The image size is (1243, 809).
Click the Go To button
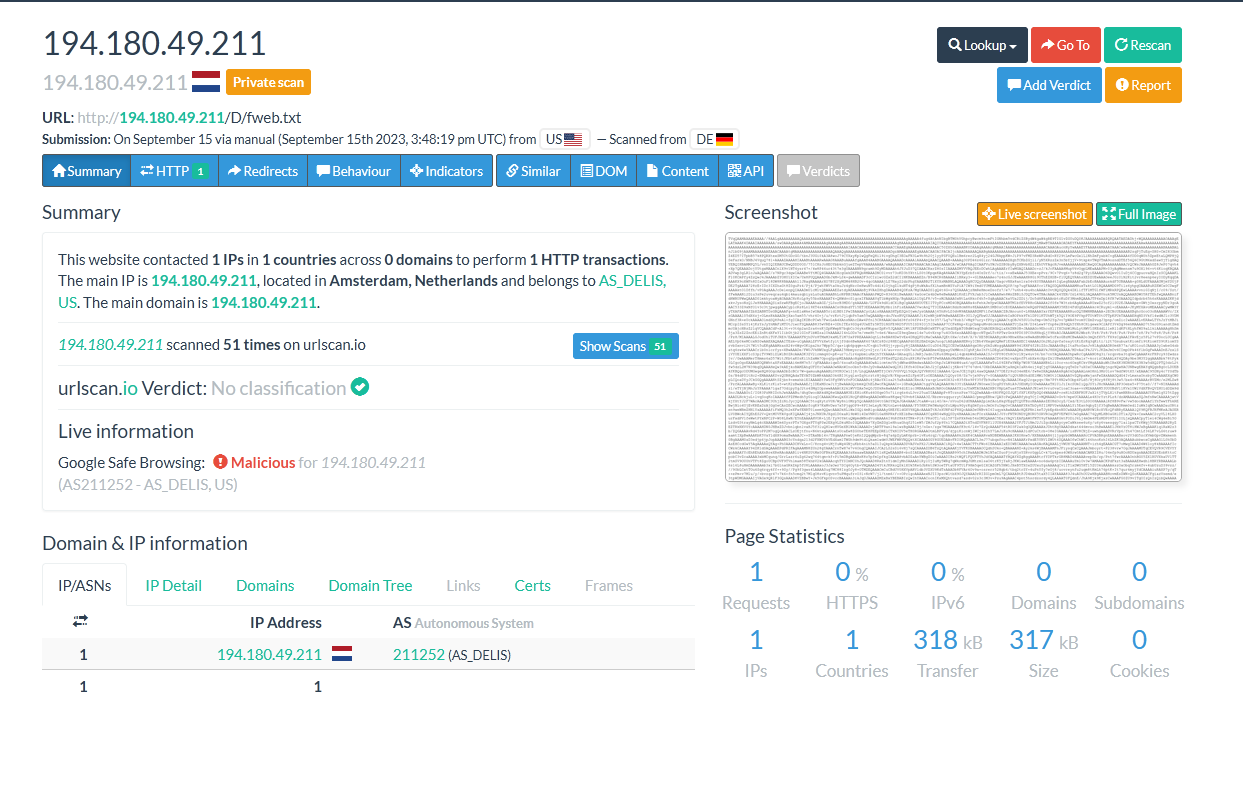(1065, 45)
